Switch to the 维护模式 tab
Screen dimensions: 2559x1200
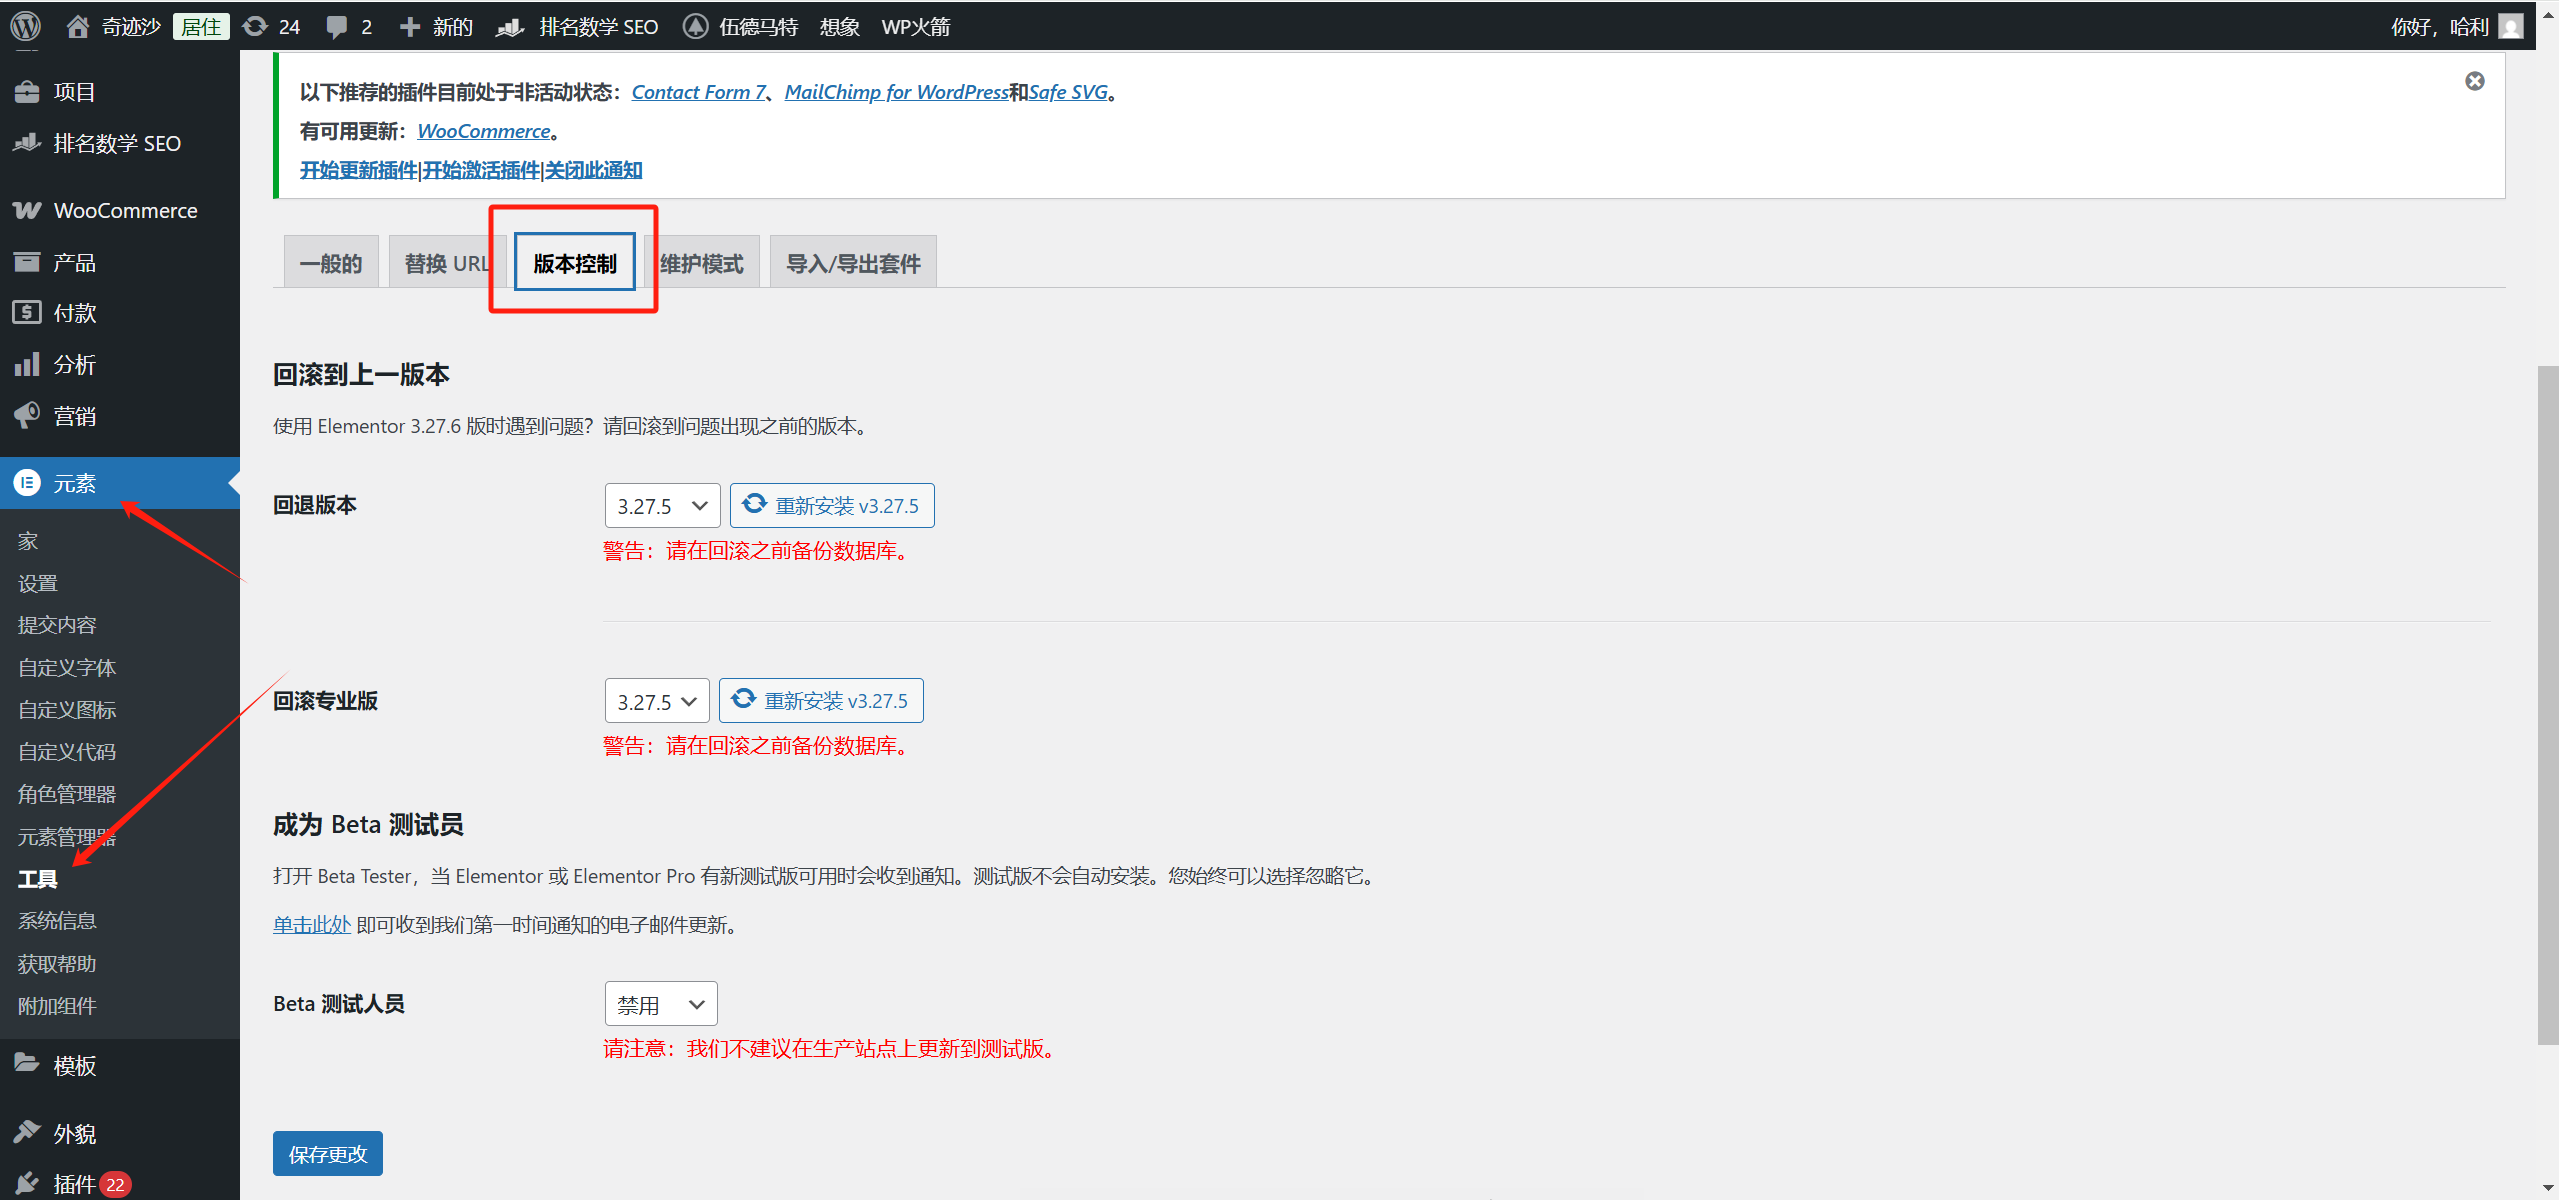pos(700,262)
